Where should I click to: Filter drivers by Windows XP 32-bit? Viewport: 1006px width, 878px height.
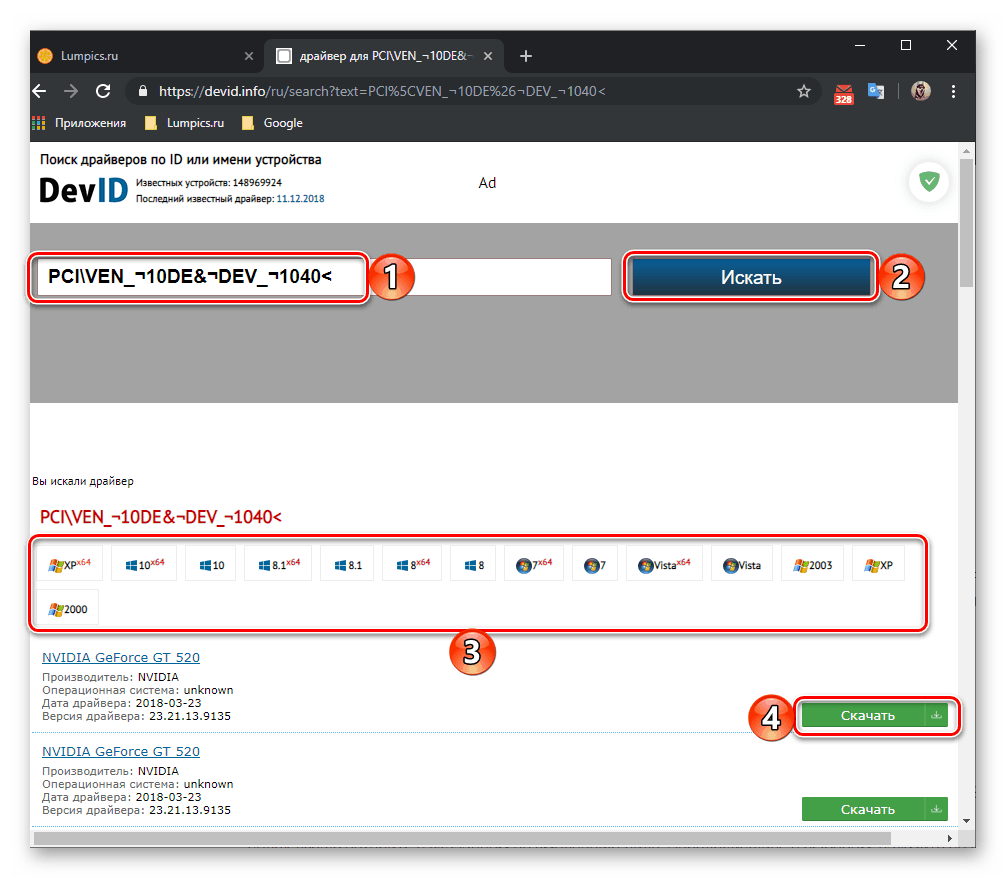[878, 565]
